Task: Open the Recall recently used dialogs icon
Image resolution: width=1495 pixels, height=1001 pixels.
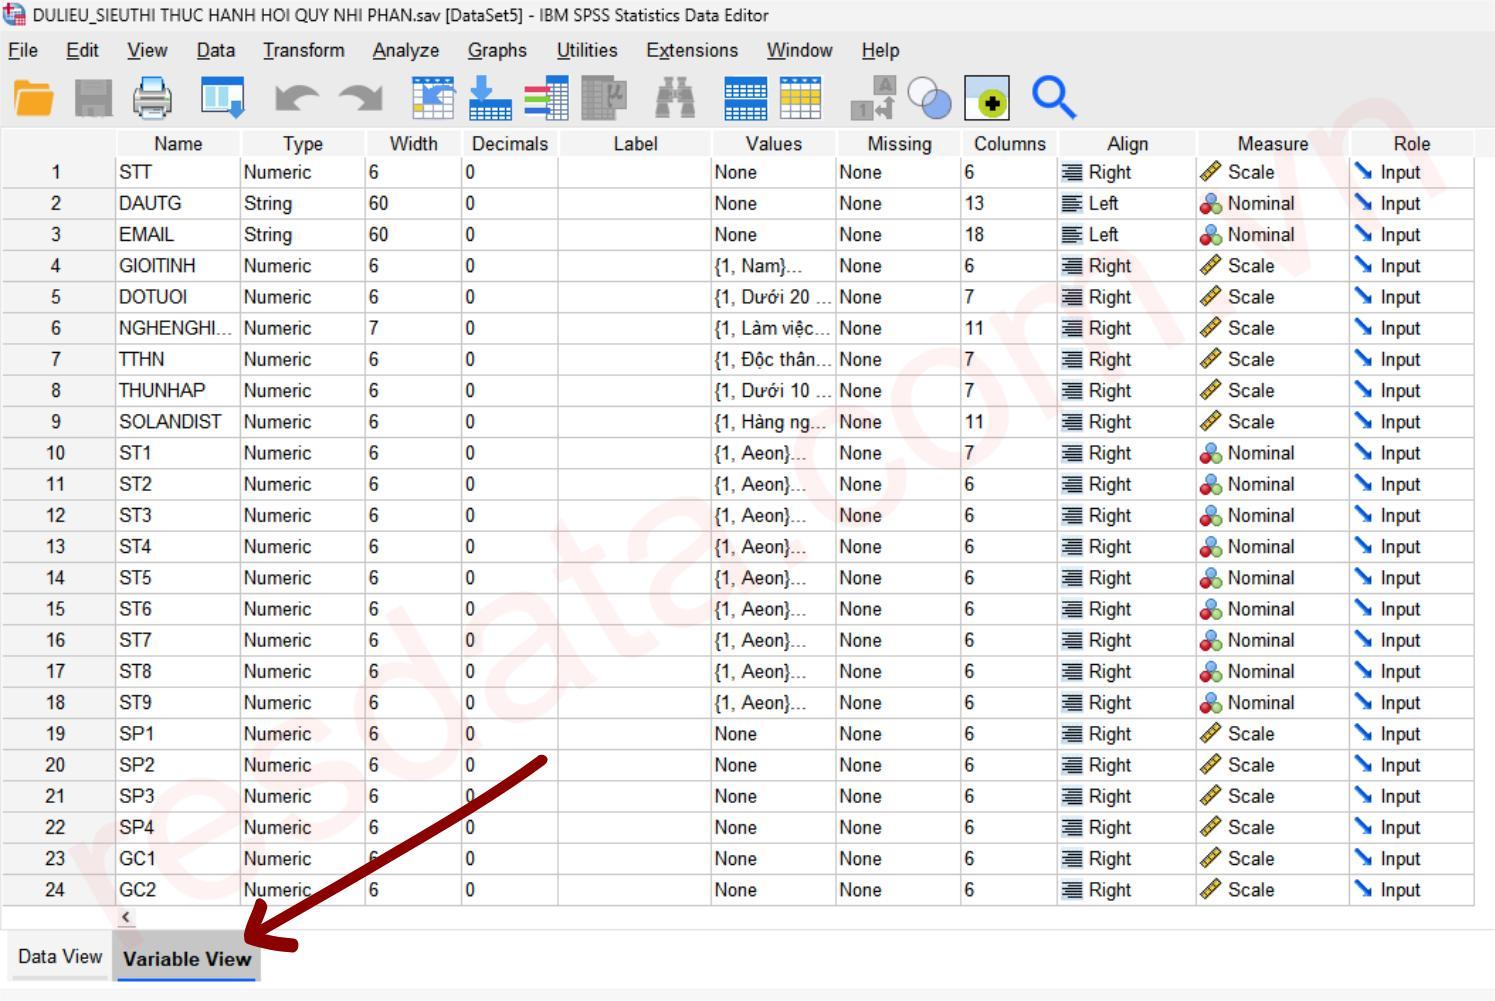Action: coord(222,98)
